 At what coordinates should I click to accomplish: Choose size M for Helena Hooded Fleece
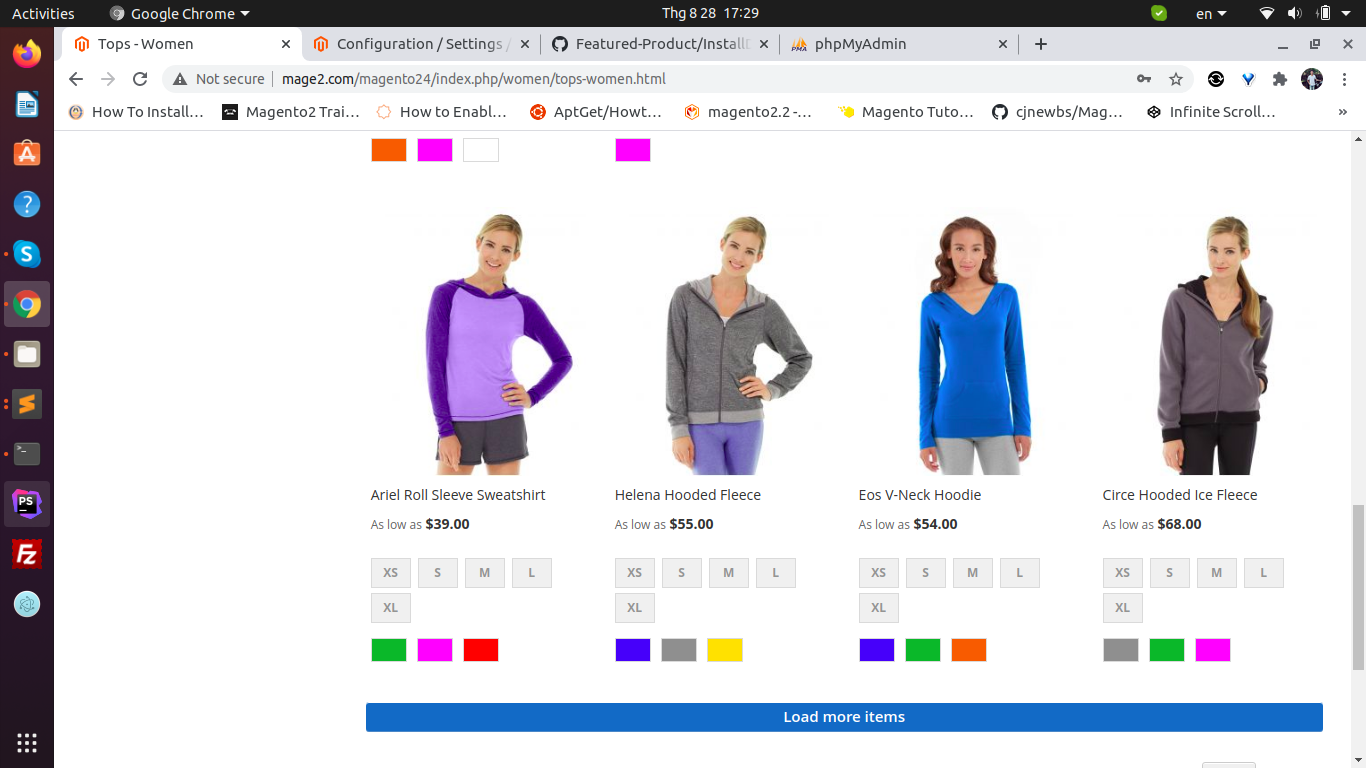pyautogui.click(x=729, y=573)
